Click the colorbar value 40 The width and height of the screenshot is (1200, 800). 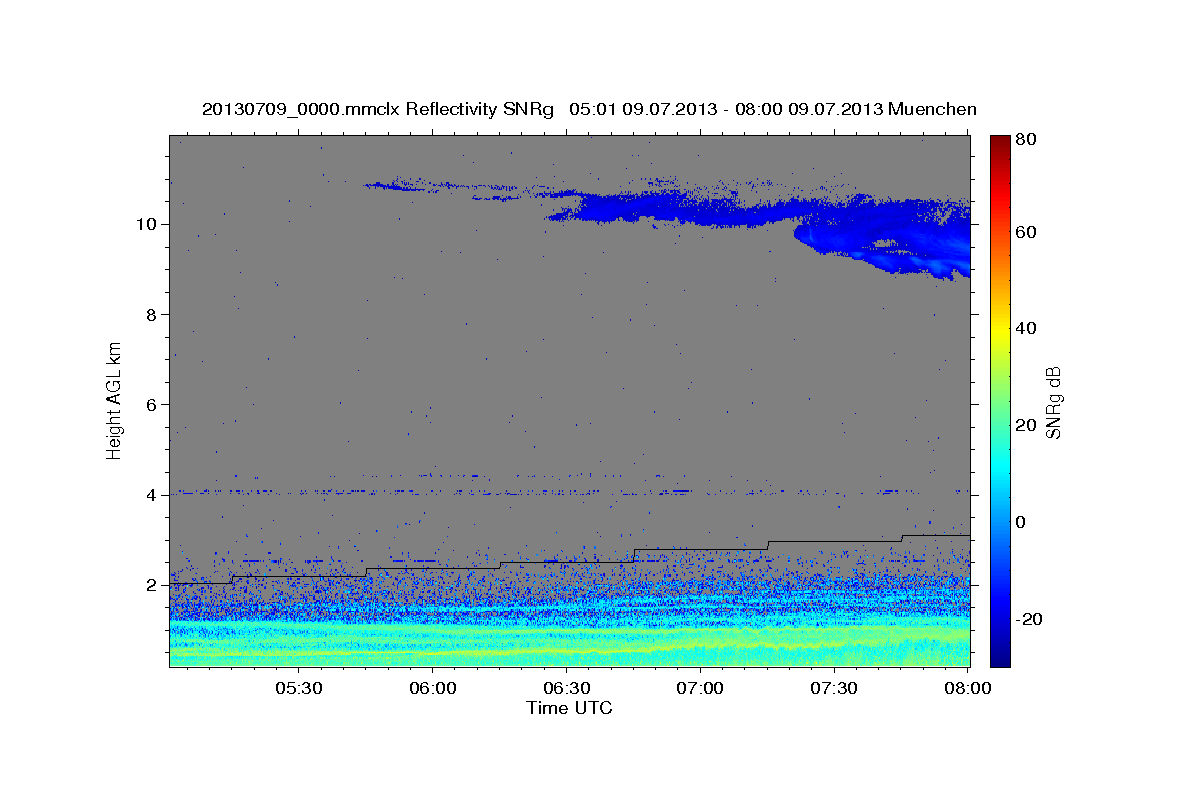coord(1025,328)
